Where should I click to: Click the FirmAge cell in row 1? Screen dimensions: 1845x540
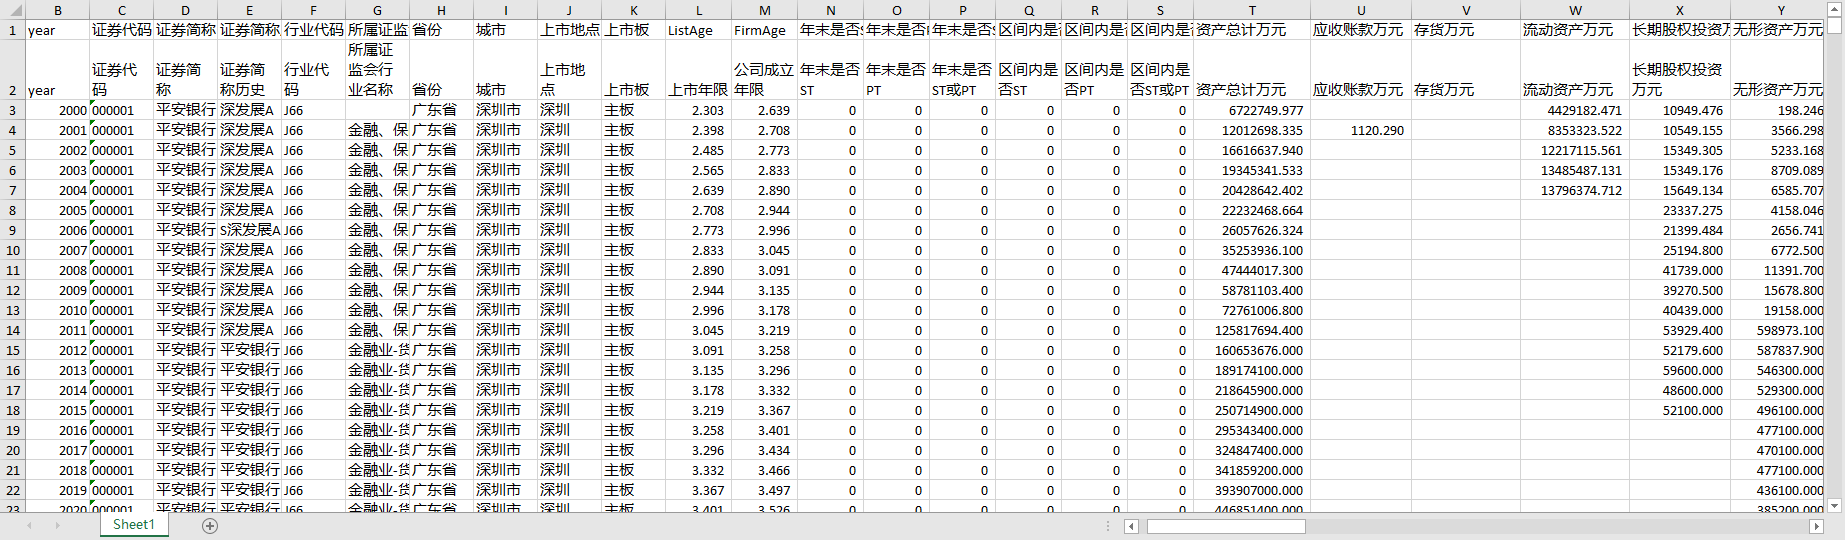coord(764,30)
